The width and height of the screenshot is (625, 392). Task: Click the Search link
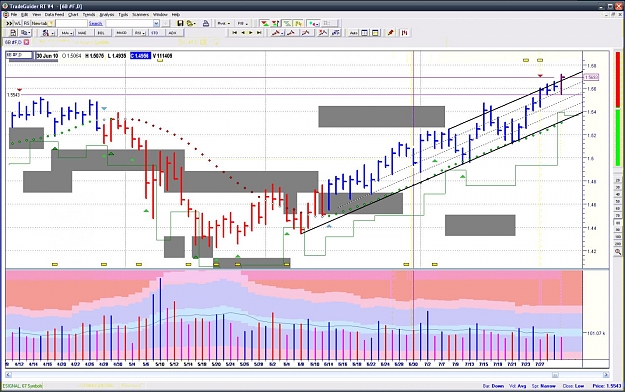point(96,24)
